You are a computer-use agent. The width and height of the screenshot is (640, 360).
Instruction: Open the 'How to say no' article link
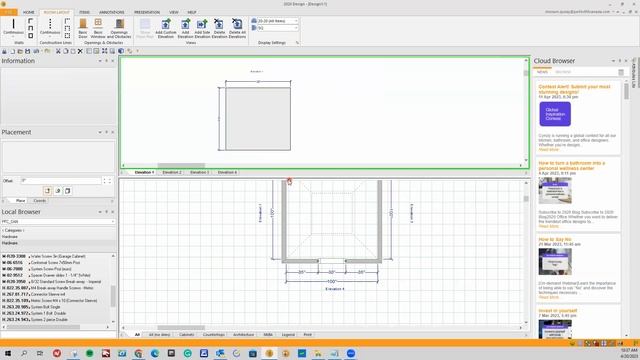coord(555,239)
